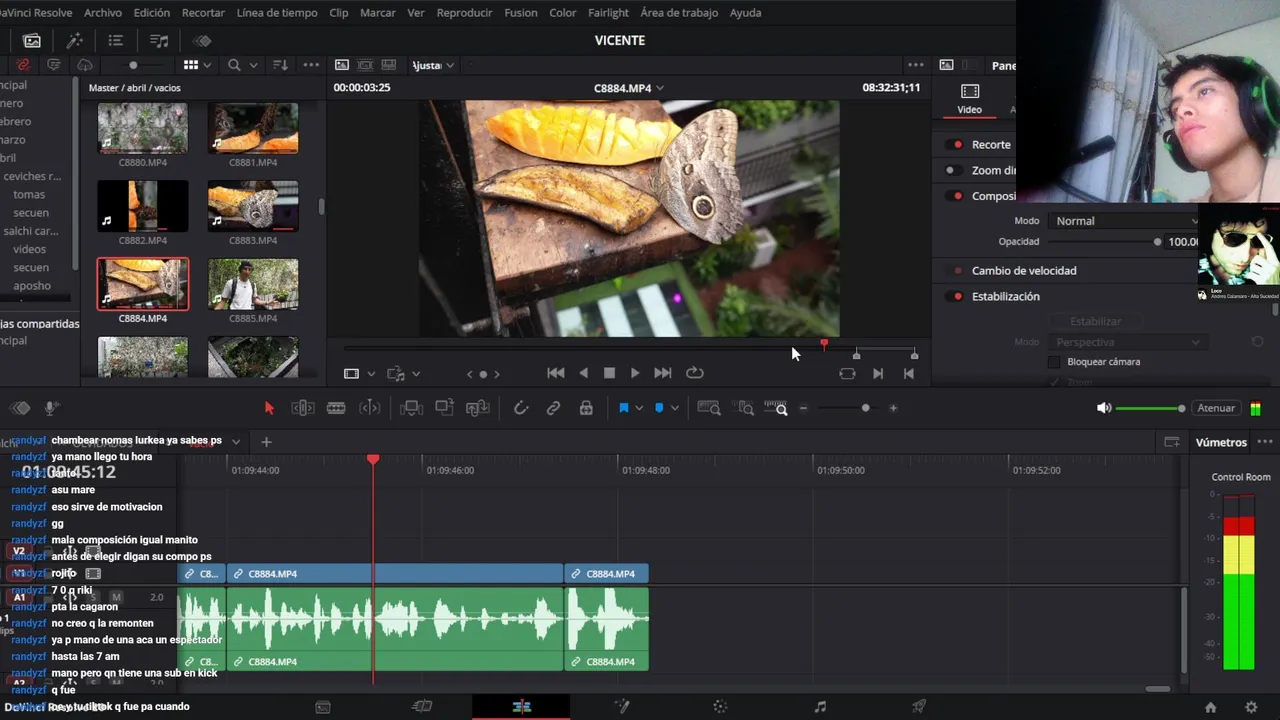Select the C8885.MP4 thumbnail

(253, 284)
